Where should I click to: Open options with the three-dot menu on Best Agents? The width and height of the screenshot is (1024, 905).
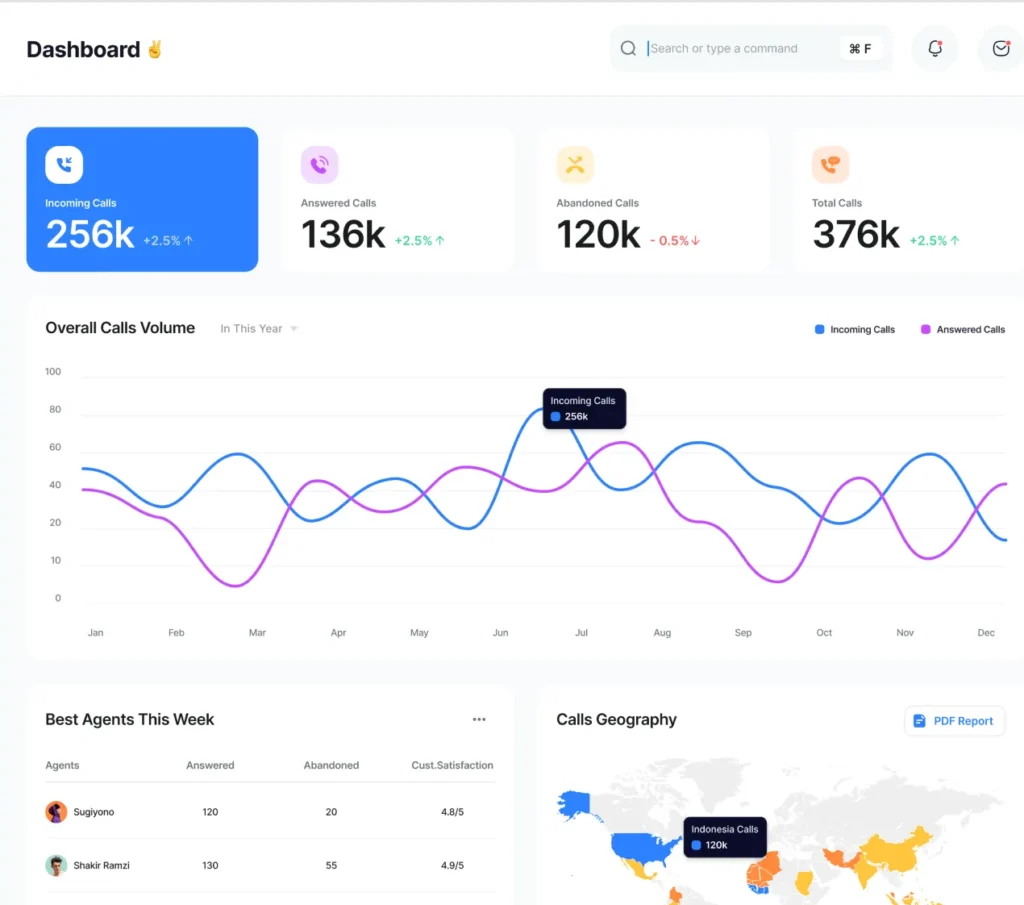479,718
